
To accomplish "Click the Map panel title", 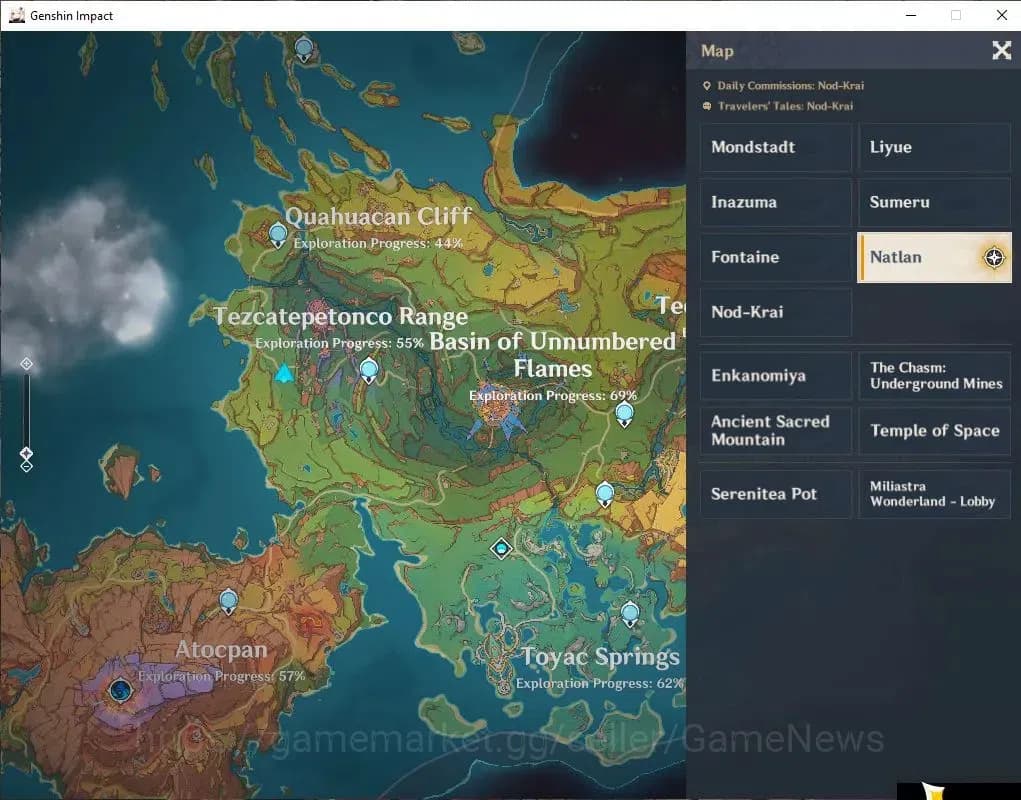I will tap(717, 51).
